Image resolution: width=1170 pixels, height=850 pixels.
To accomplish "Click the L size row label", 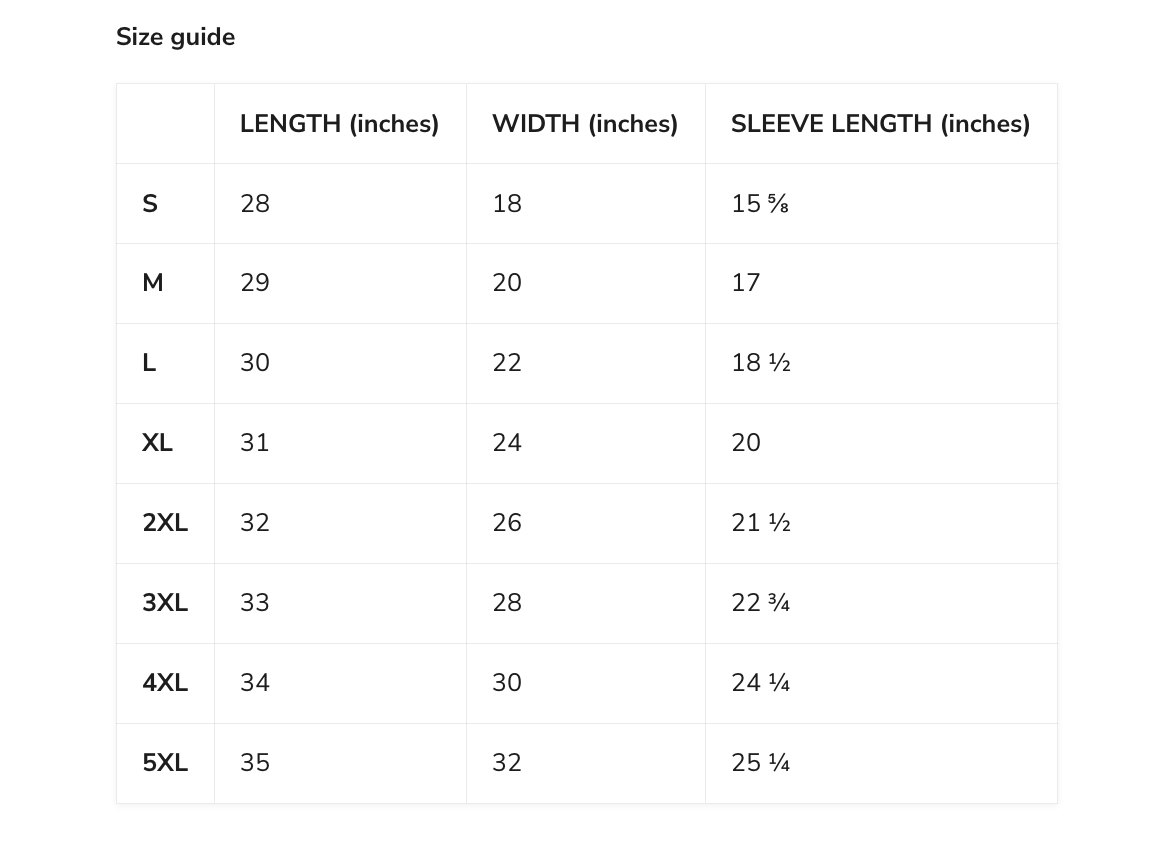I will pyautogui.click(x=149, y=363).
